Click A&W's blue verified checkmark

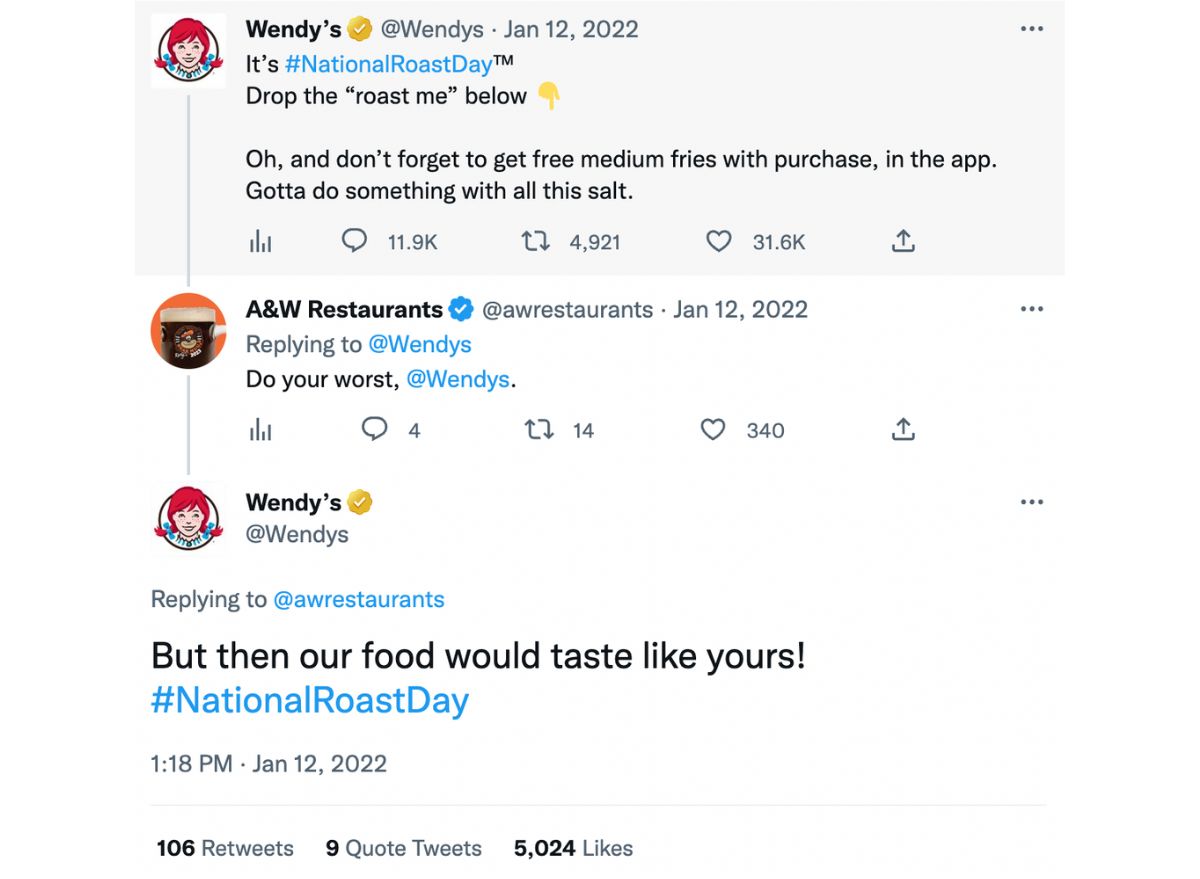click(x=460, y=309)
